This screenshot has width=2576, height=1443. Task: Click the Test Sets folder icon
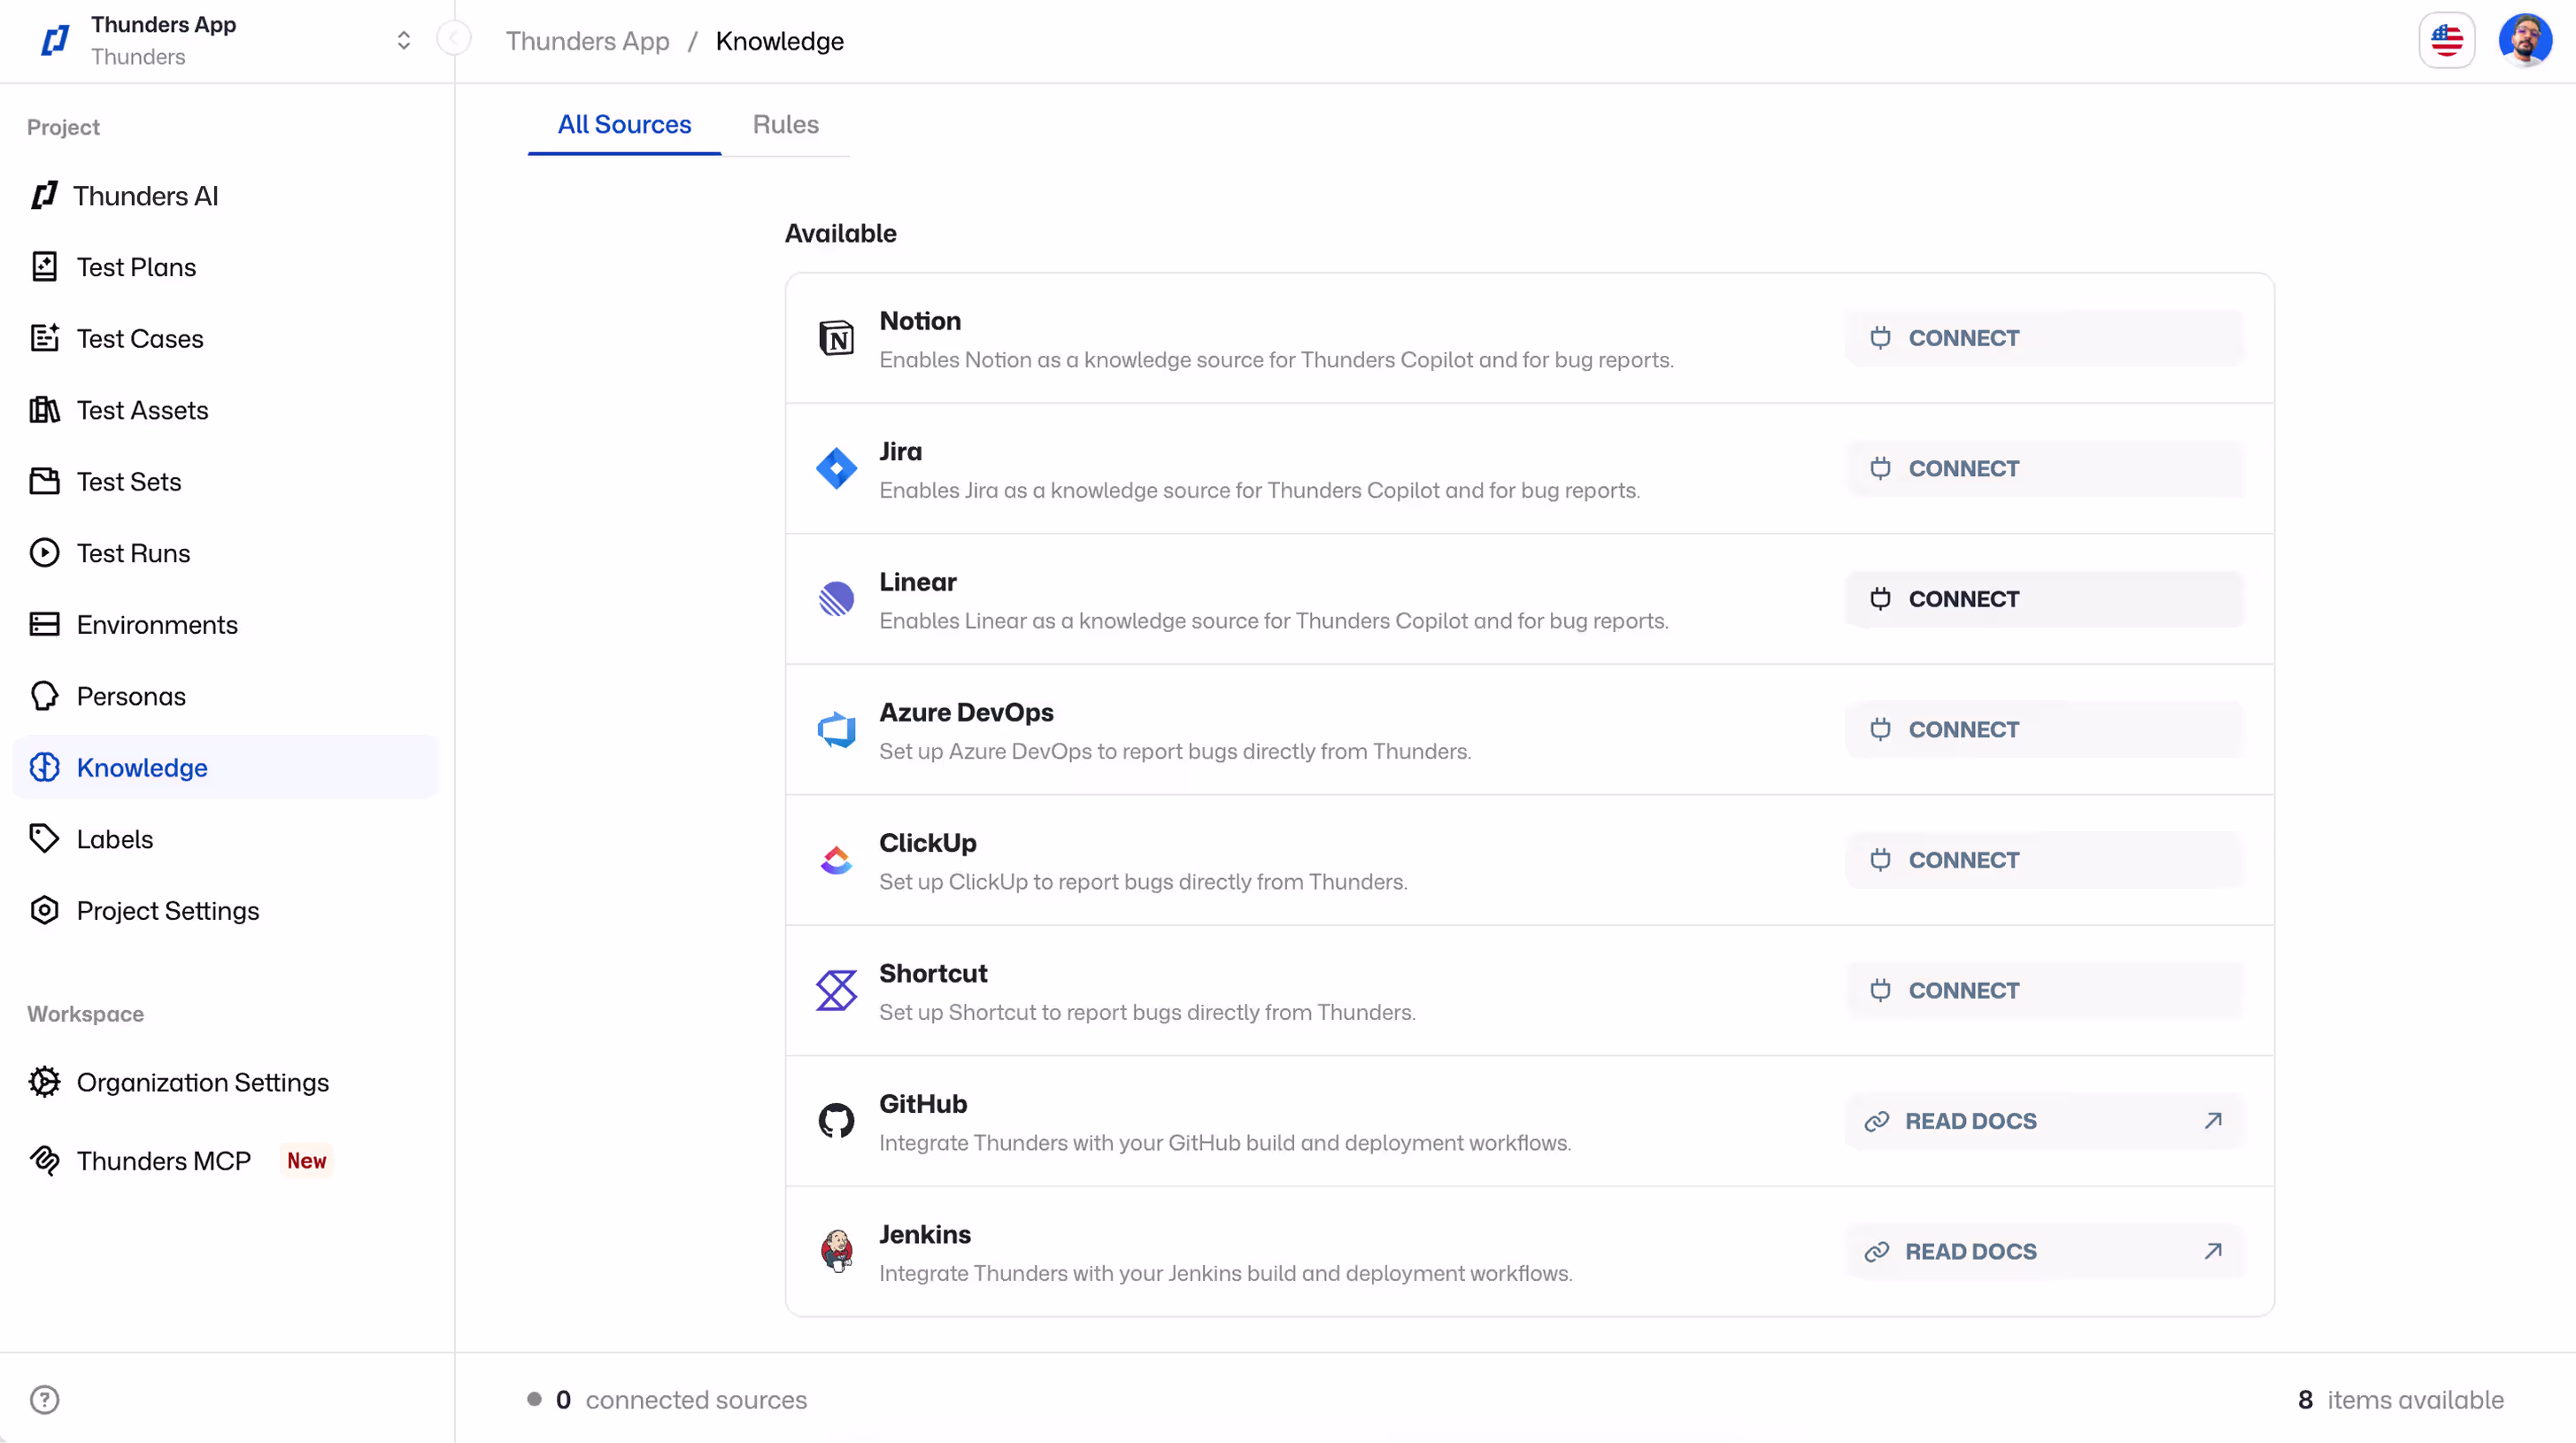[44, 482]
